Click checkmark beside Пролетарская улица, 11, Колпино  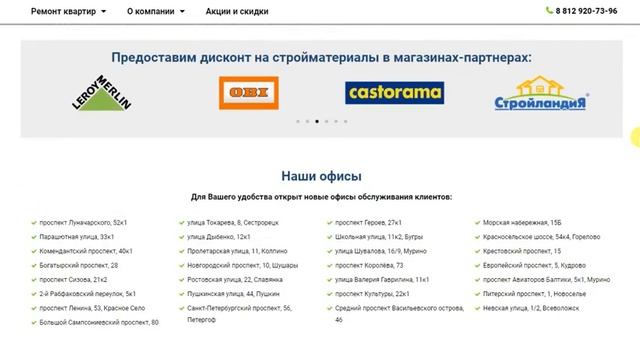coord(182,251)
